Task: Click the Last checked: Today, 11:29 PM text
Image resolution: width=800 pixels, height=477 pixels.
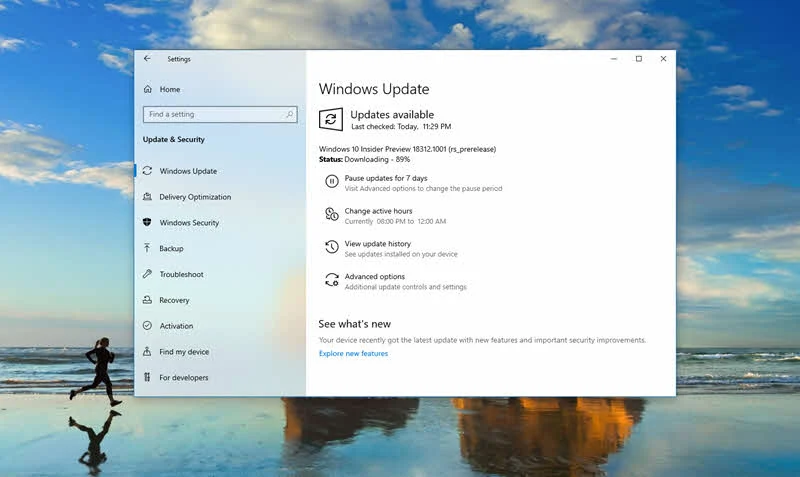Action: point(401,127)
